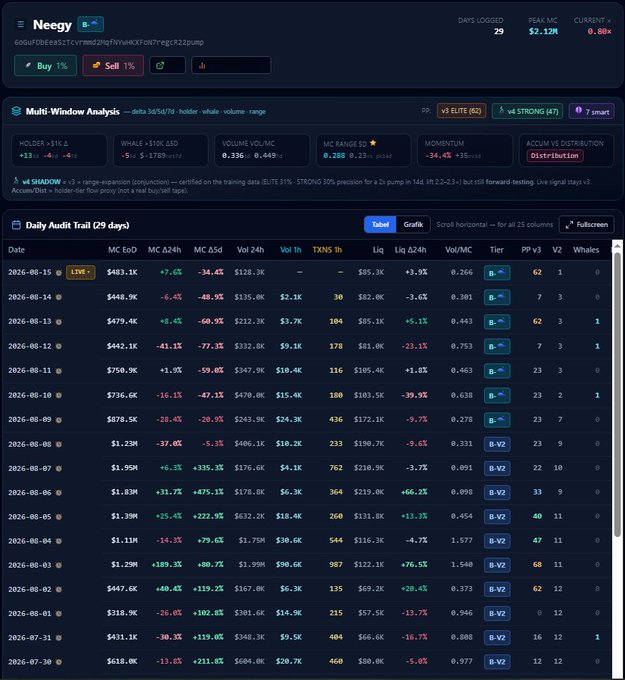Click the B- tier badge in 2026-08-15 row
Viewport: 625px width, 680px height.
pos(497,273)
